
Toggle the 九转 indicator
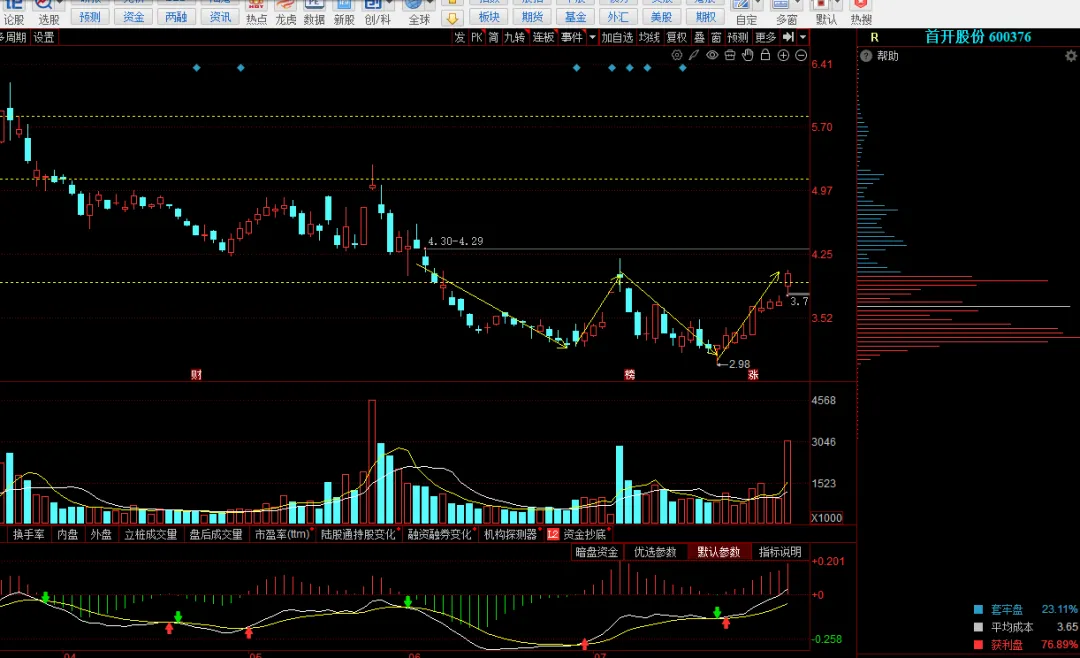515,37
